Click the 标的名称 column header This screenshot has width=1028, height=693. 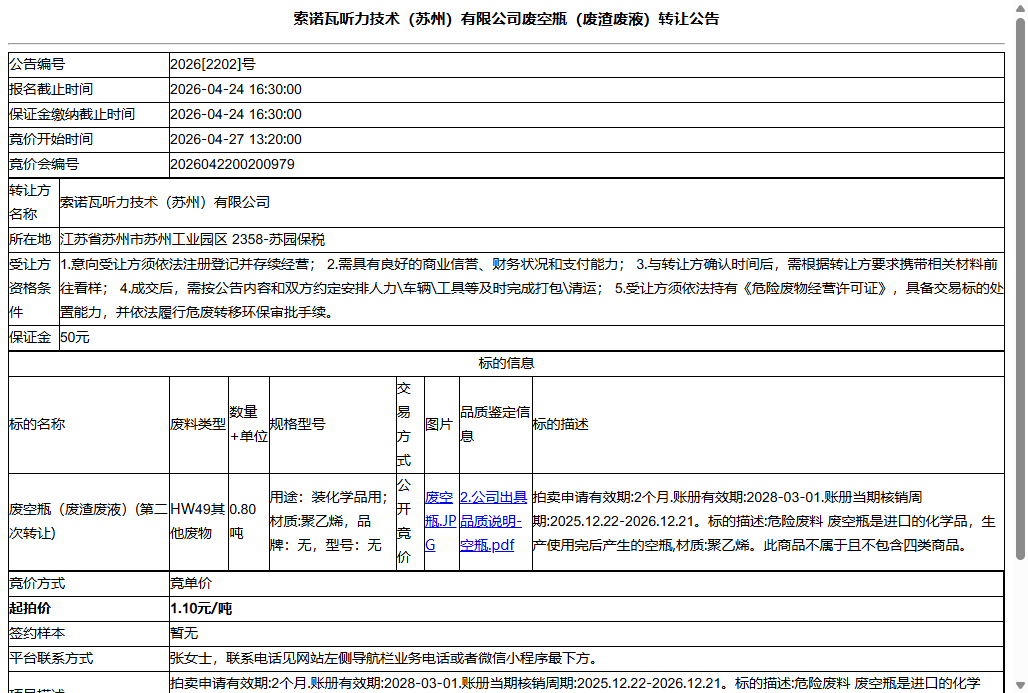click(x=89, y=424)
